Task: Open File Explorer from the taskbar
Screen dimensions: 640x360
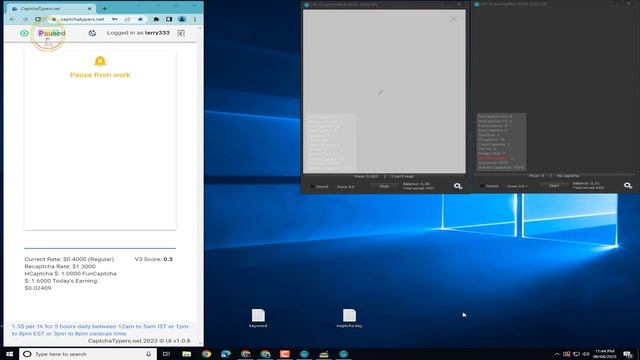Action: [187, 354]
